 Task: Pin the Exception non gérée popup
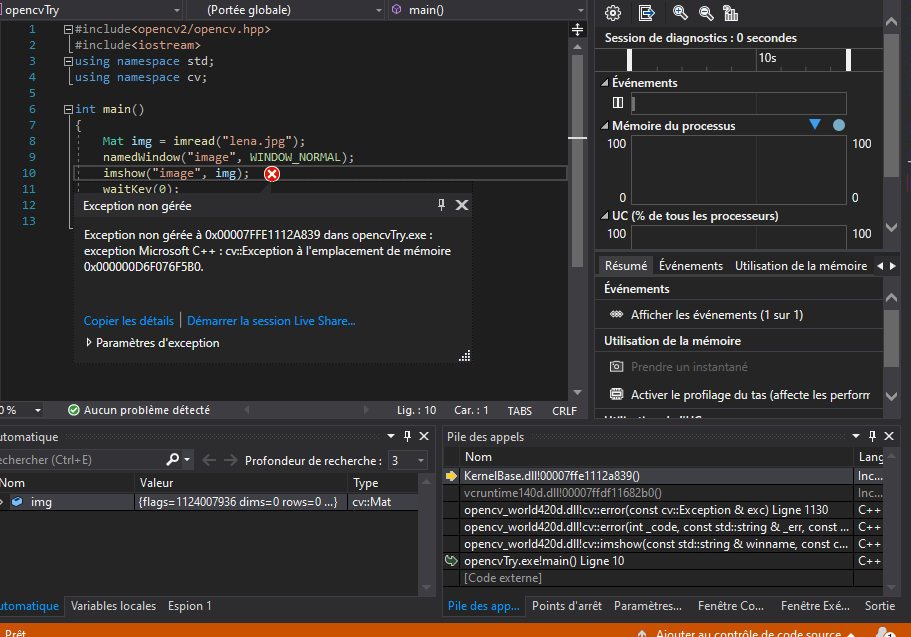point(442,205)
